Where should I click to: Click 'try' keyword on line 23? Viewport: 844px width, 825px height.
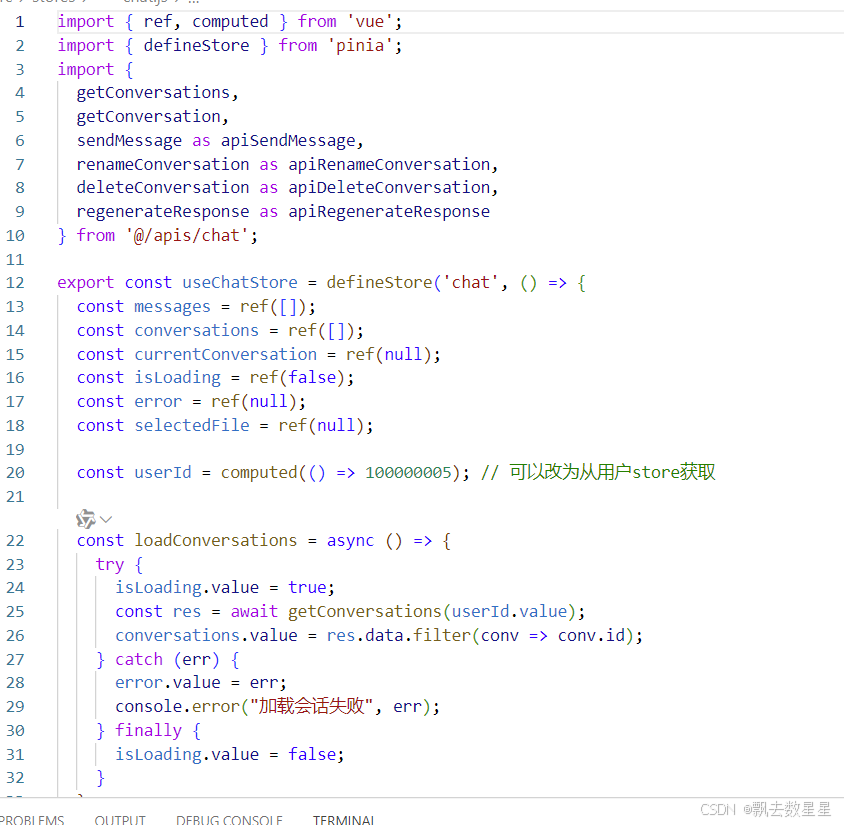pos(110,565)
